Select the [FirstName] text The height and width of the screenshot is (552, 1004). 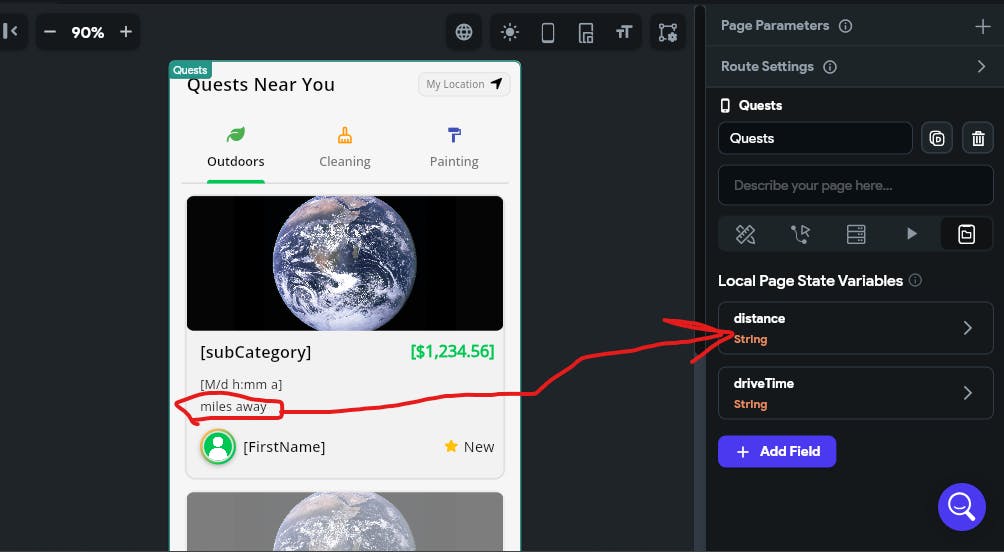284,447
